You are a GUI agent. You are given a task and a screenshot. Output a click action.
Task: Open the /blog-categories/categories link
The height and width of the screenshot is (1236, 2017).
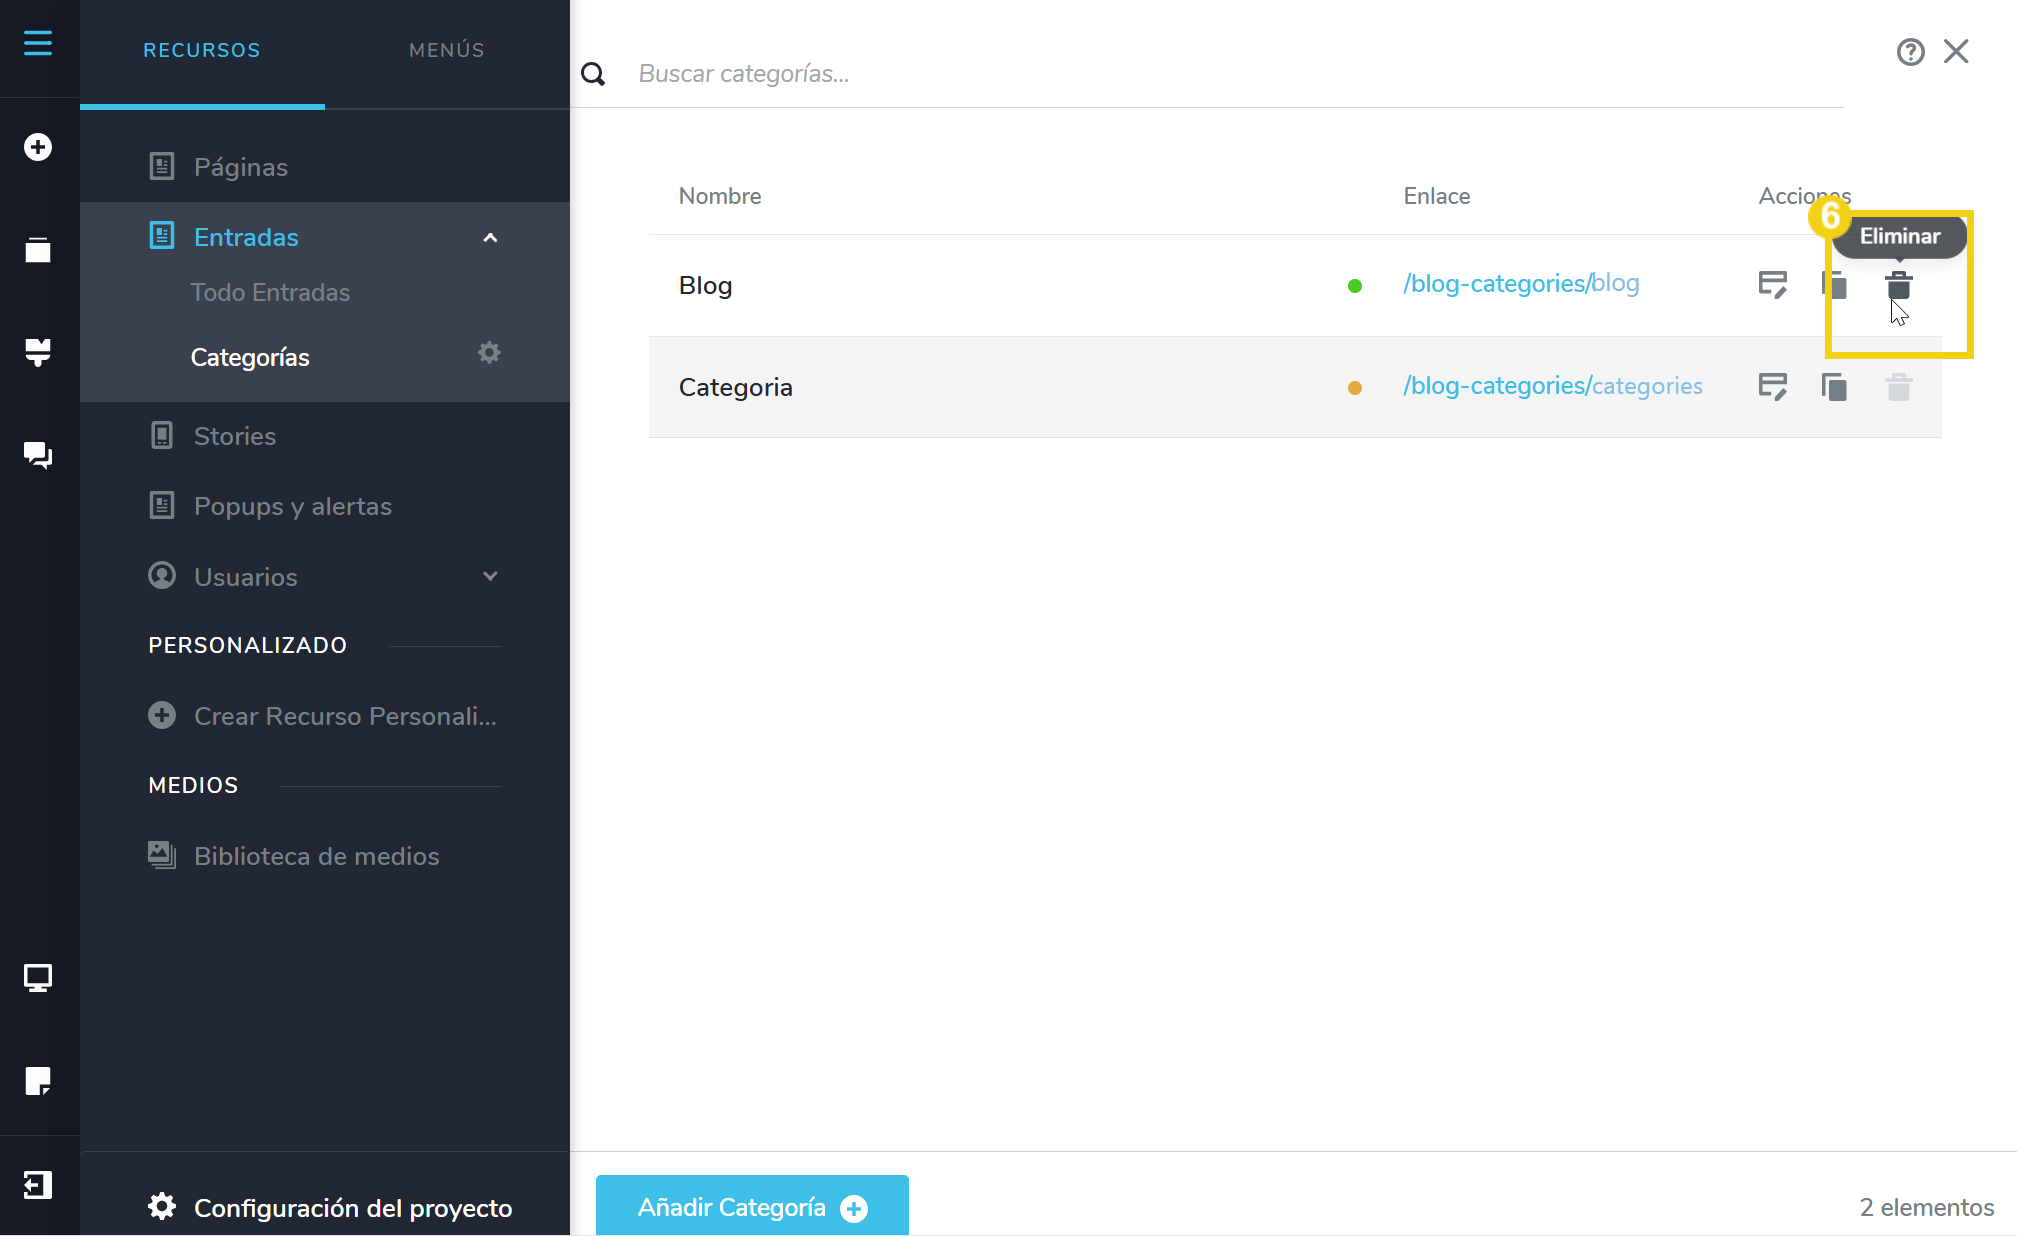click(1552, 386)
